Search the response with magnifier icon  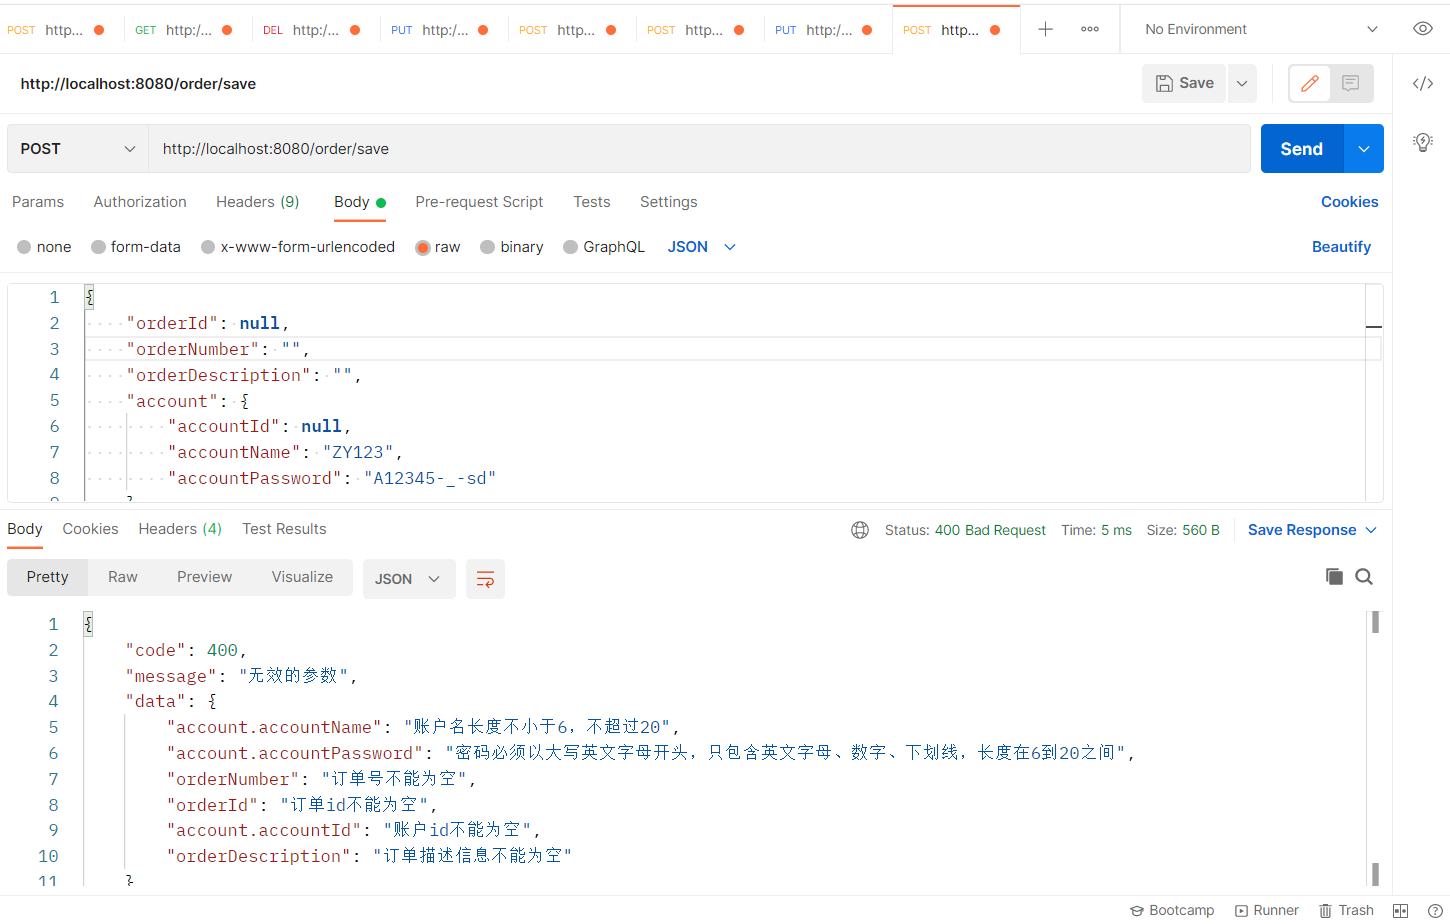1364,576
